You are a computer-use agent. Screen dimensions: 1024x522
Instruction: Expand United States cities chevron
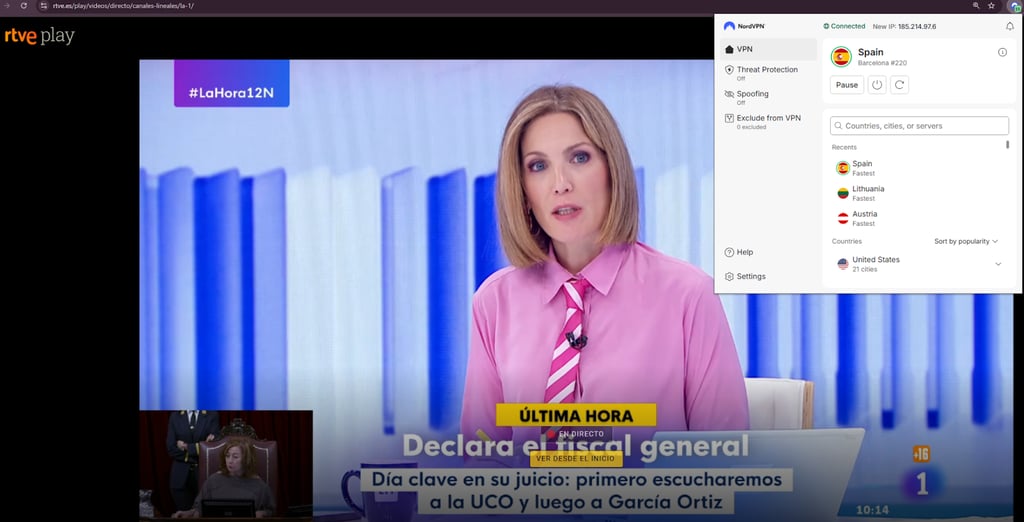pyautogui.click(x=998, y=264)
